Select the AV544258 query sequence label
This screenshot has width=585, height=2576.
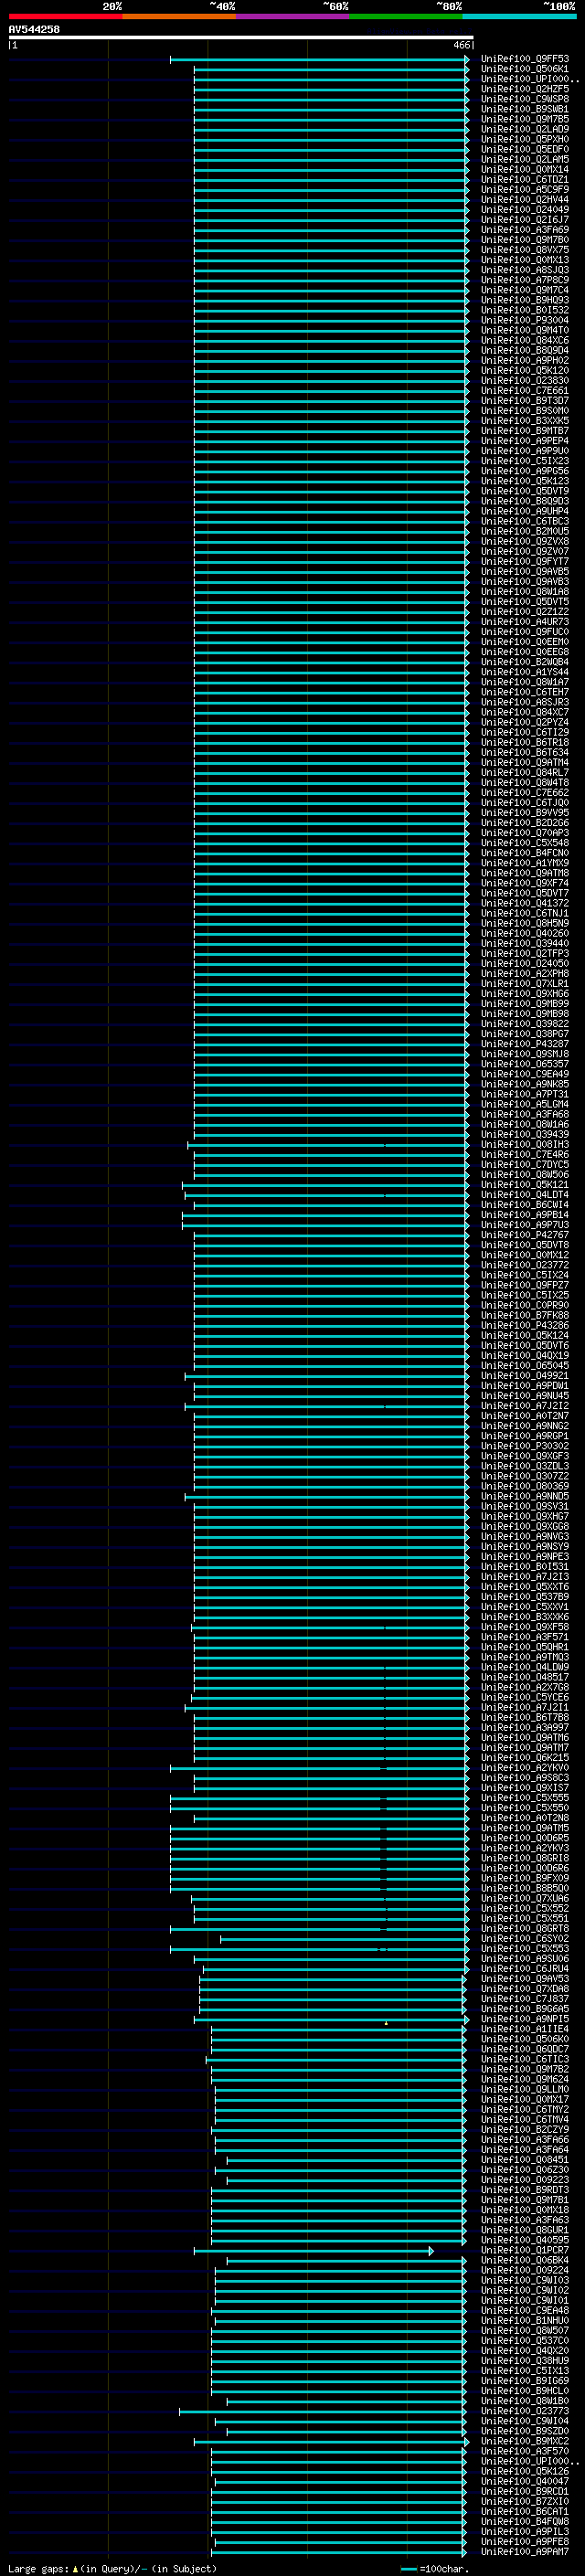point(34,29)
